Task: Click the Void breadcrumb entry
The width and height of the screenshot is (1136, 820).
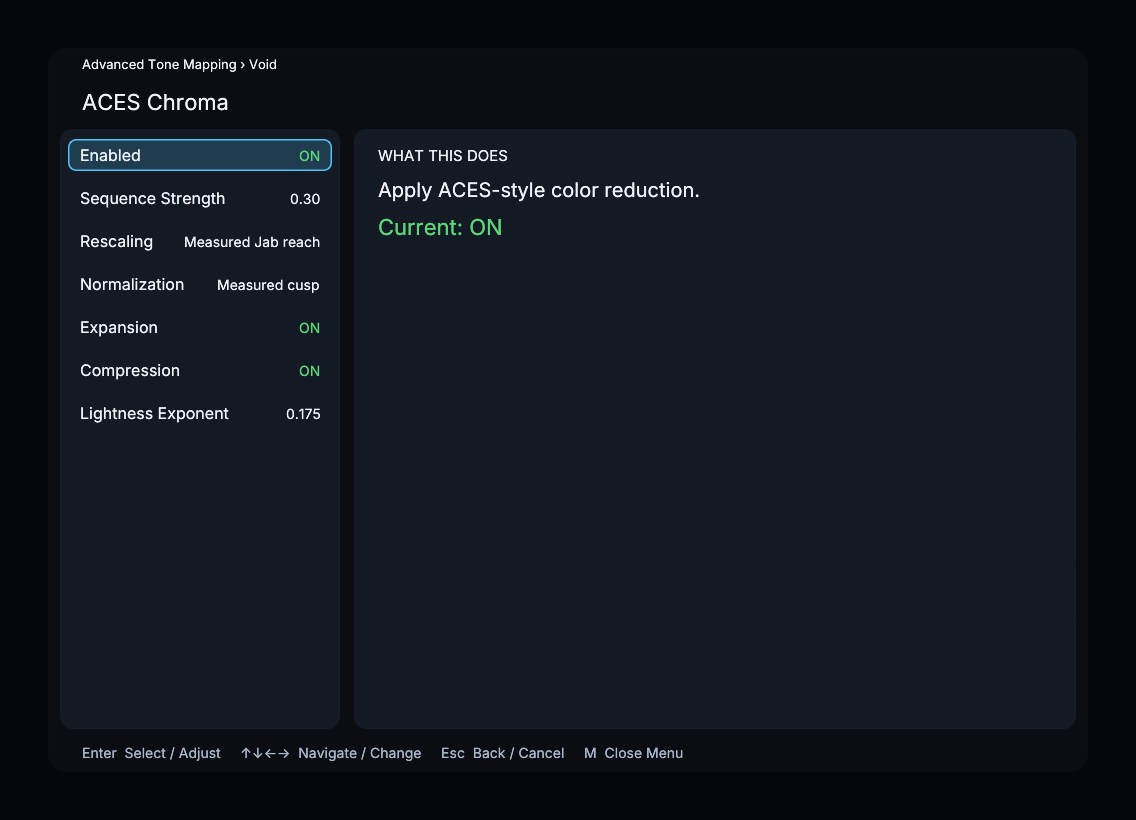Action: (x=263, y=64)
